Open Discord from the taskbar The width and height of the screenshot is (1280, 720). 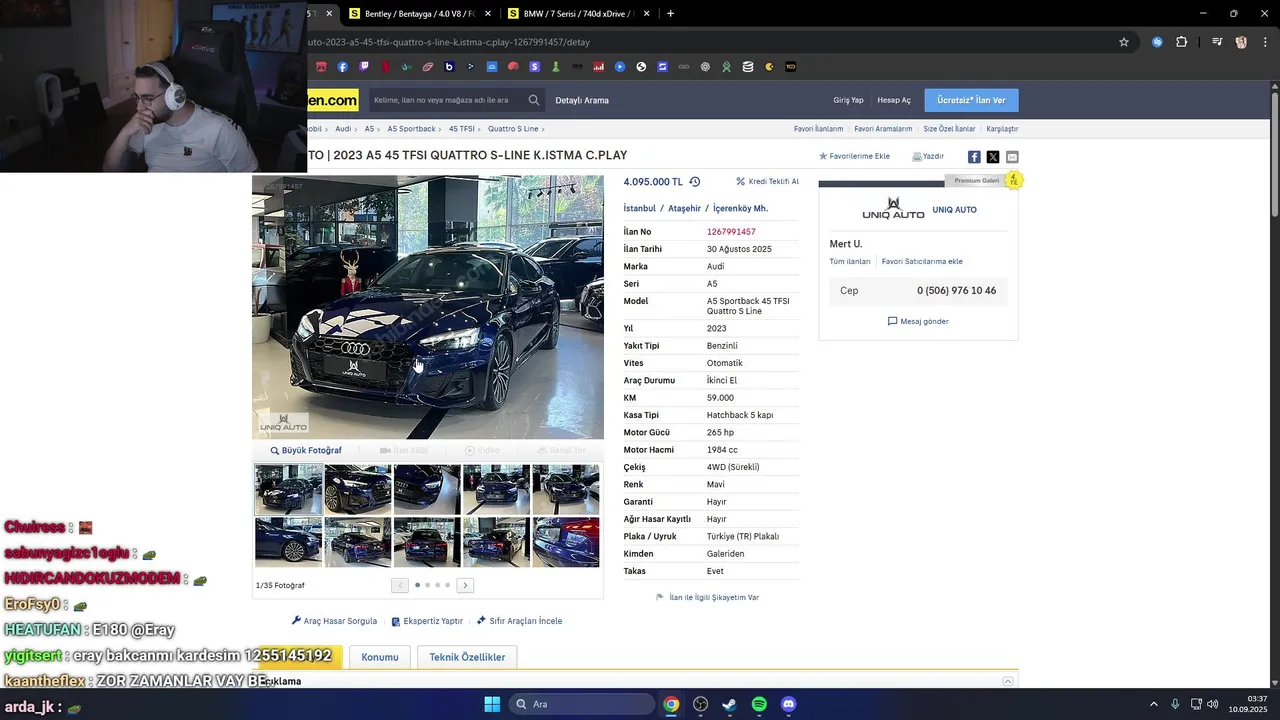pos(788,704)
